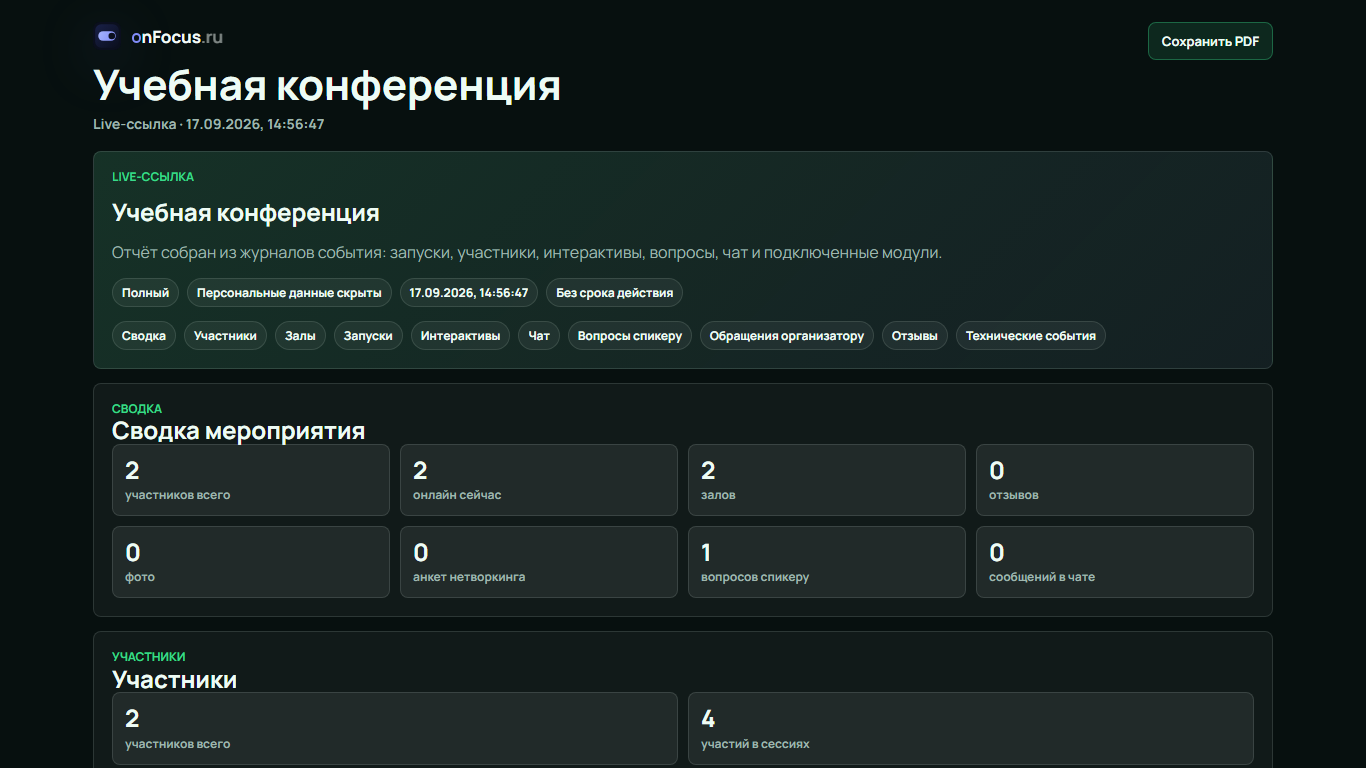Click the Участники section heading
This screenshot has width=1366, height=768.
pos(175,679)
